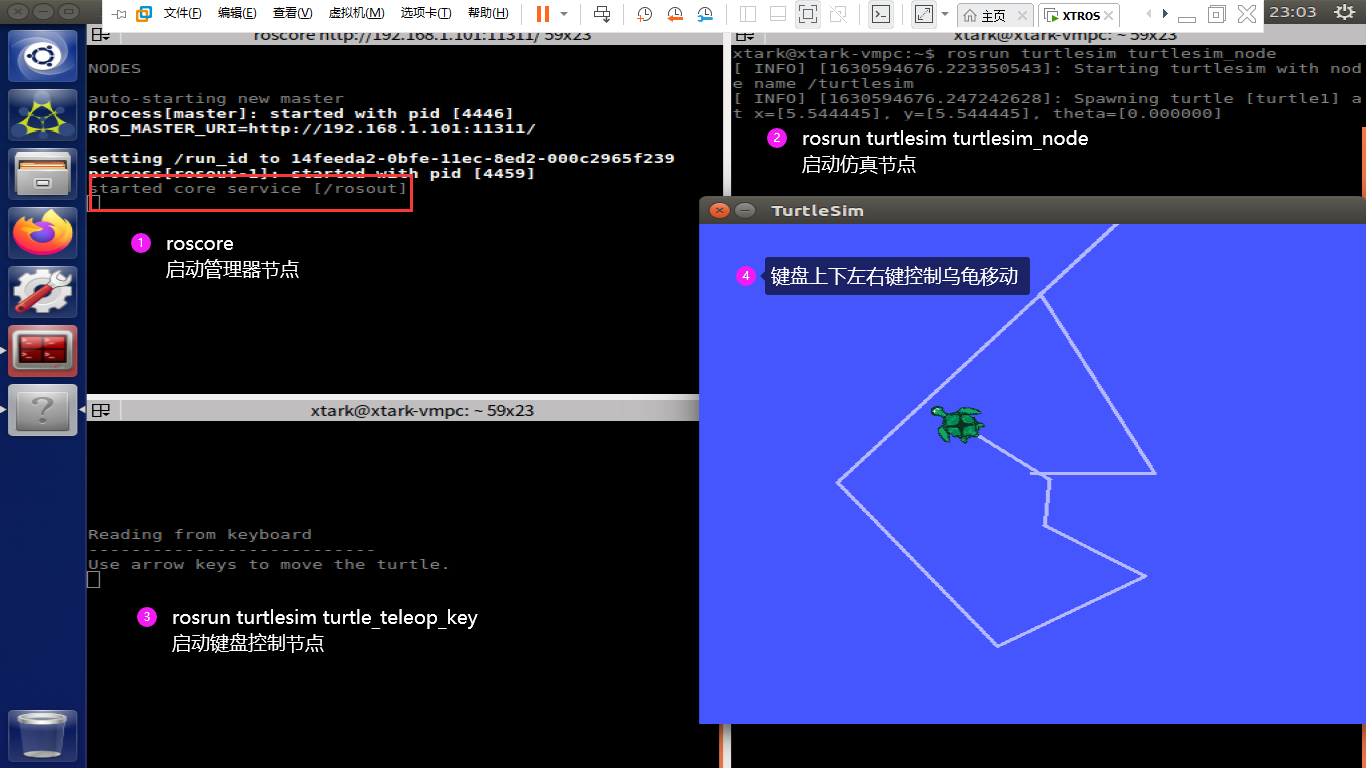Close the TurtleSim window
Viewport: 1366px width, 768px height.
pos(719,210)
